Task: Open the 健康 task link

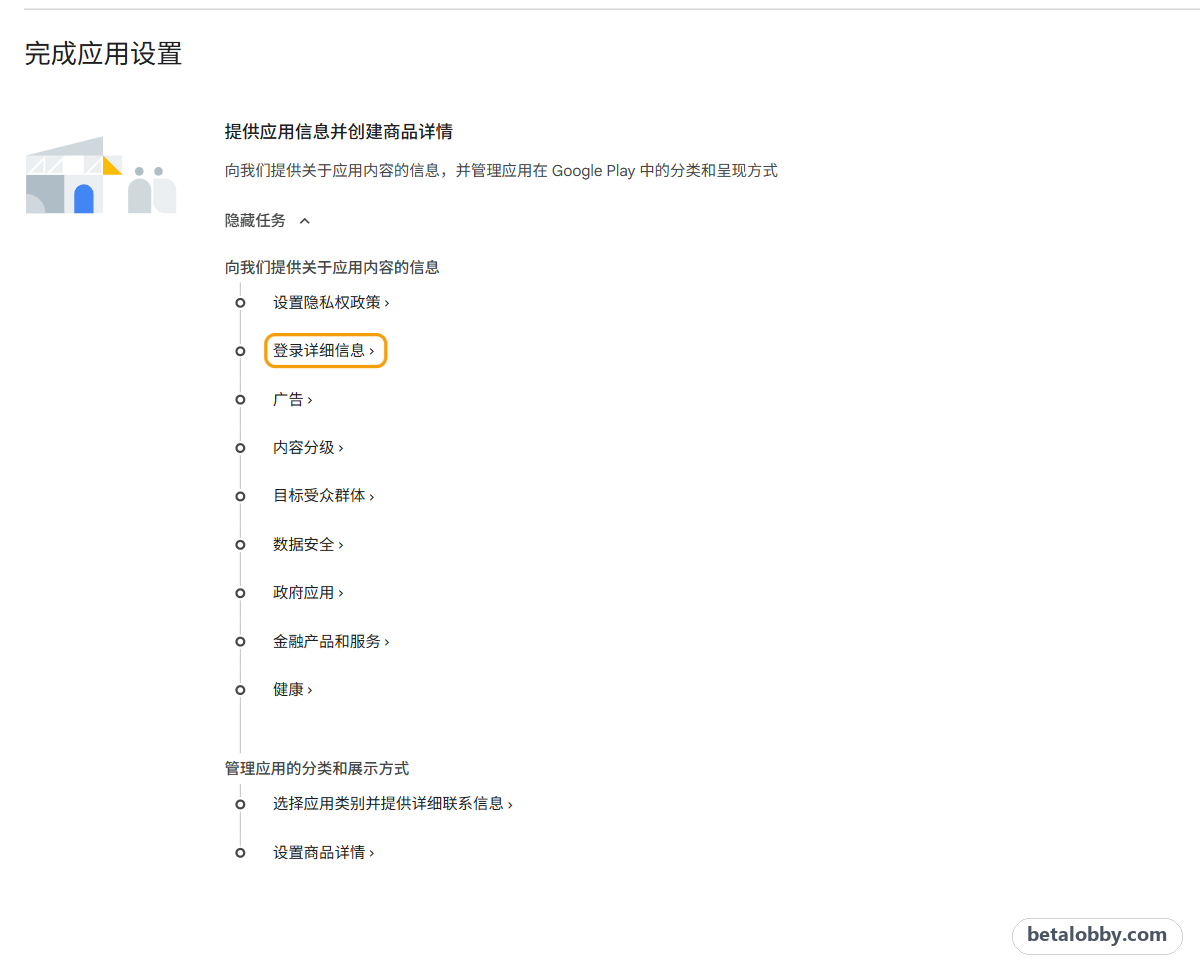Action: (x=293, y=690)
